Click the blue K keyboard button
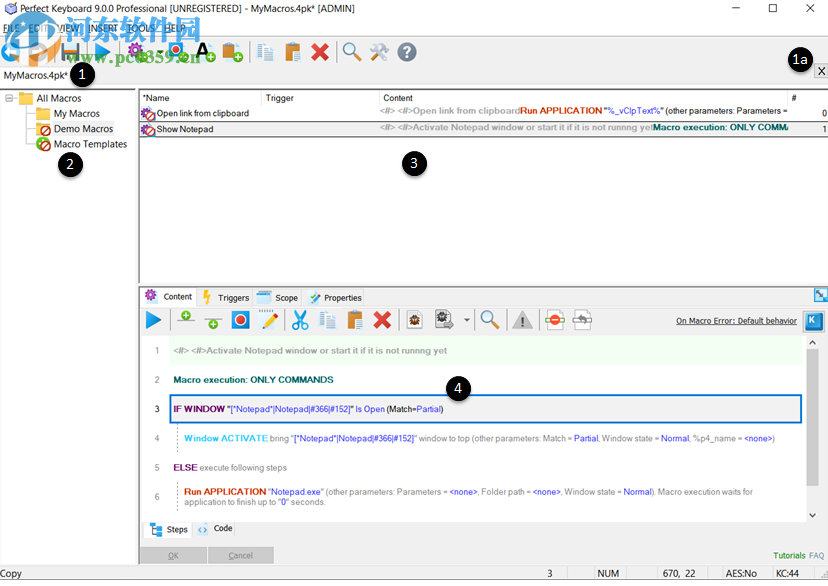 [x=813, y=321]
